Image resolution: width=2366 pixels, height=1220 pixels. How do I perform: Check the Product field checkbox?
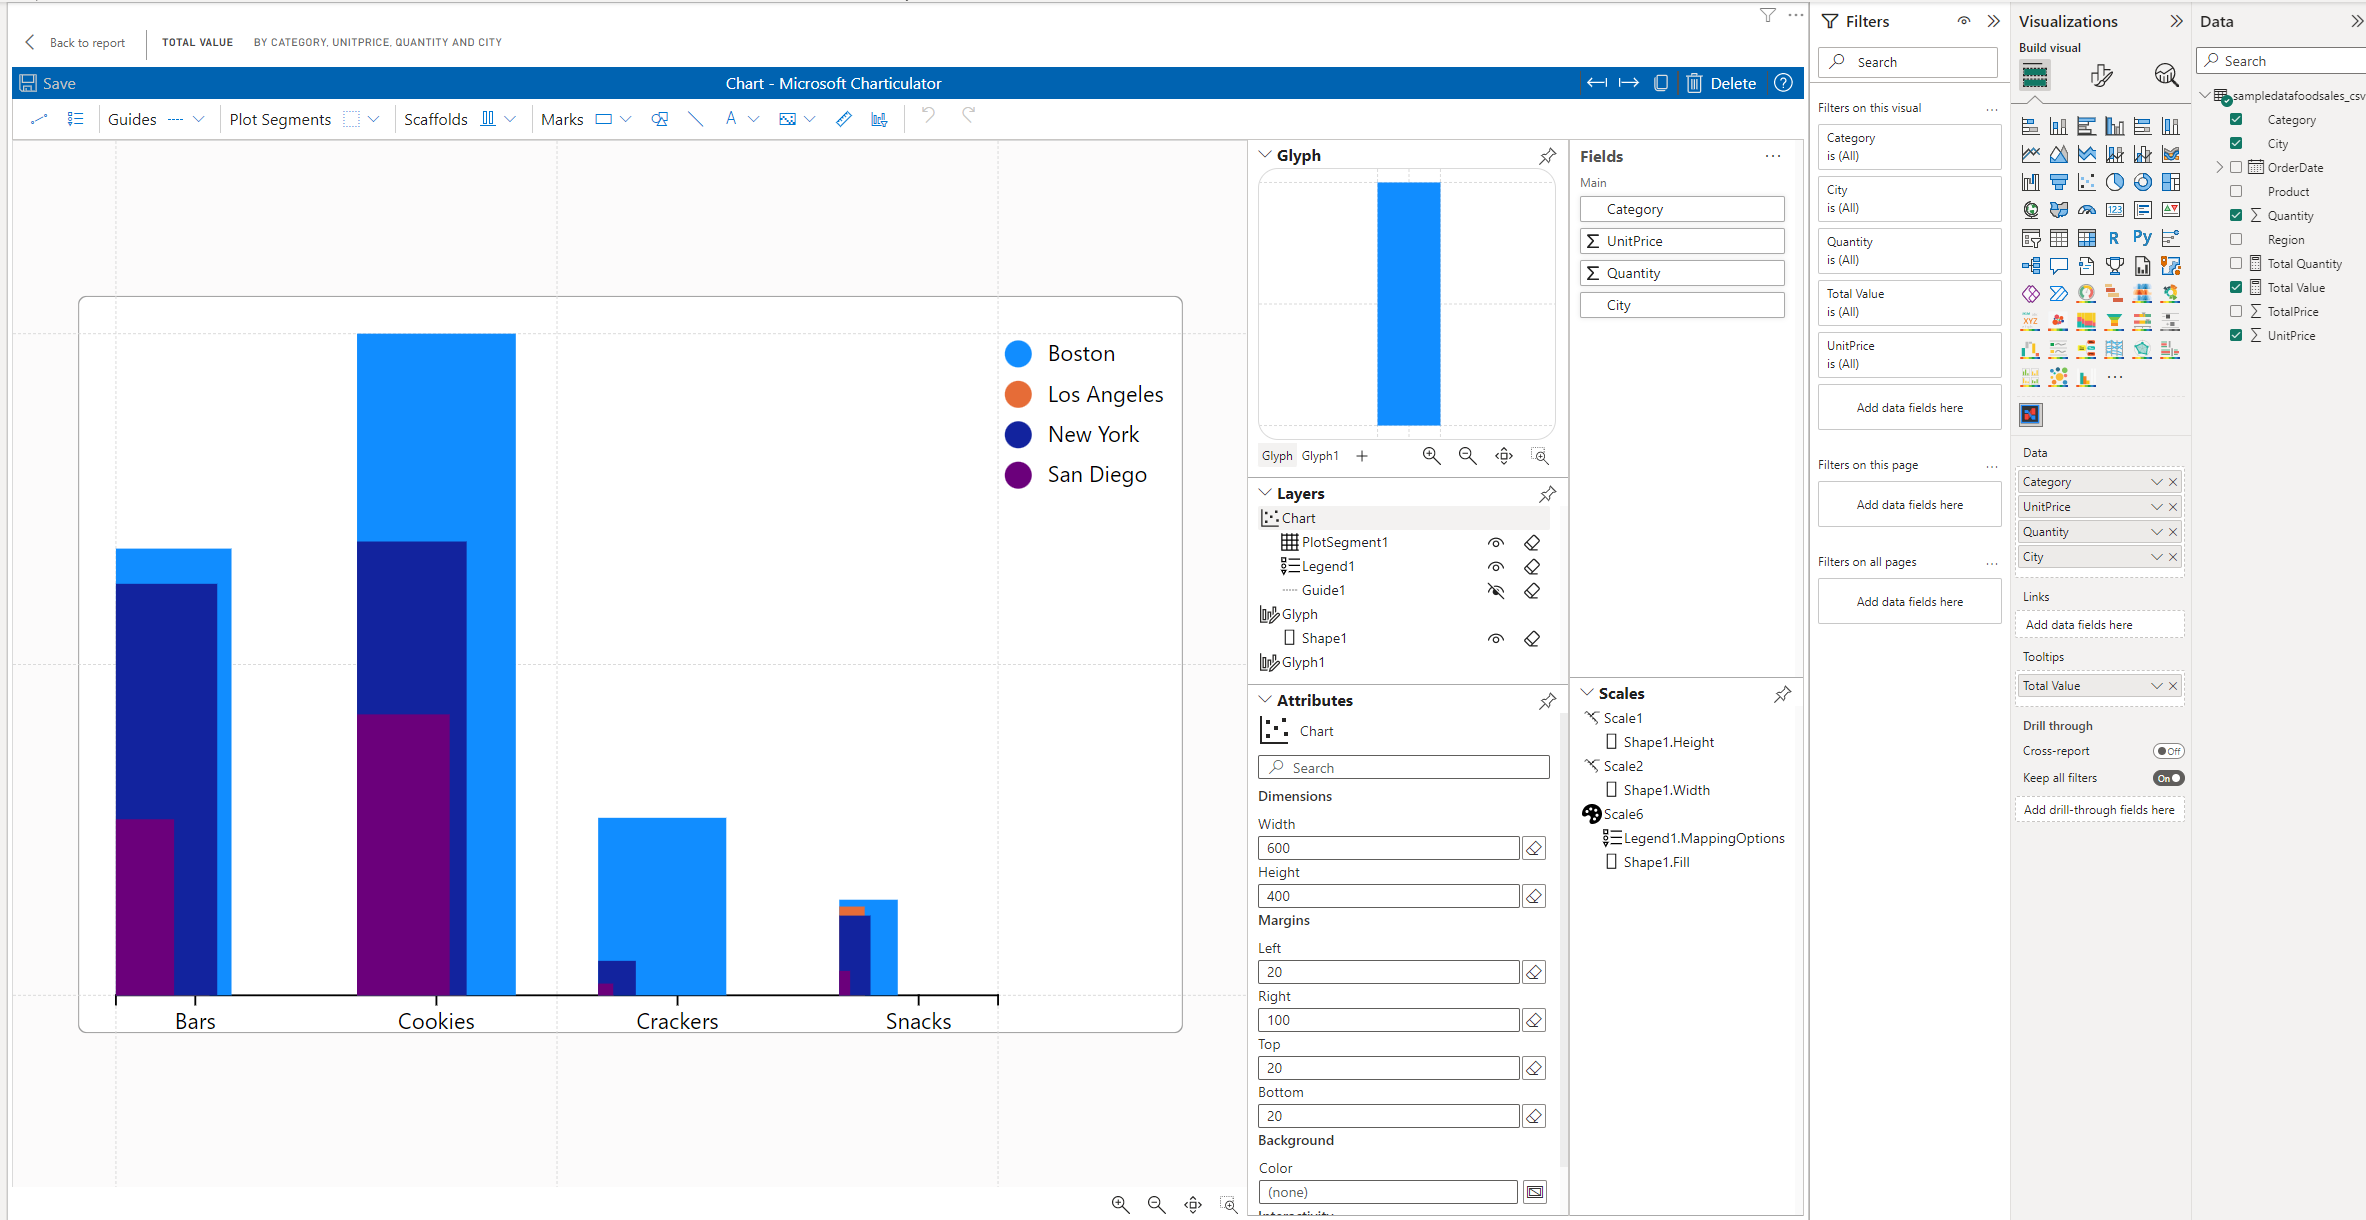point(2236,191)
